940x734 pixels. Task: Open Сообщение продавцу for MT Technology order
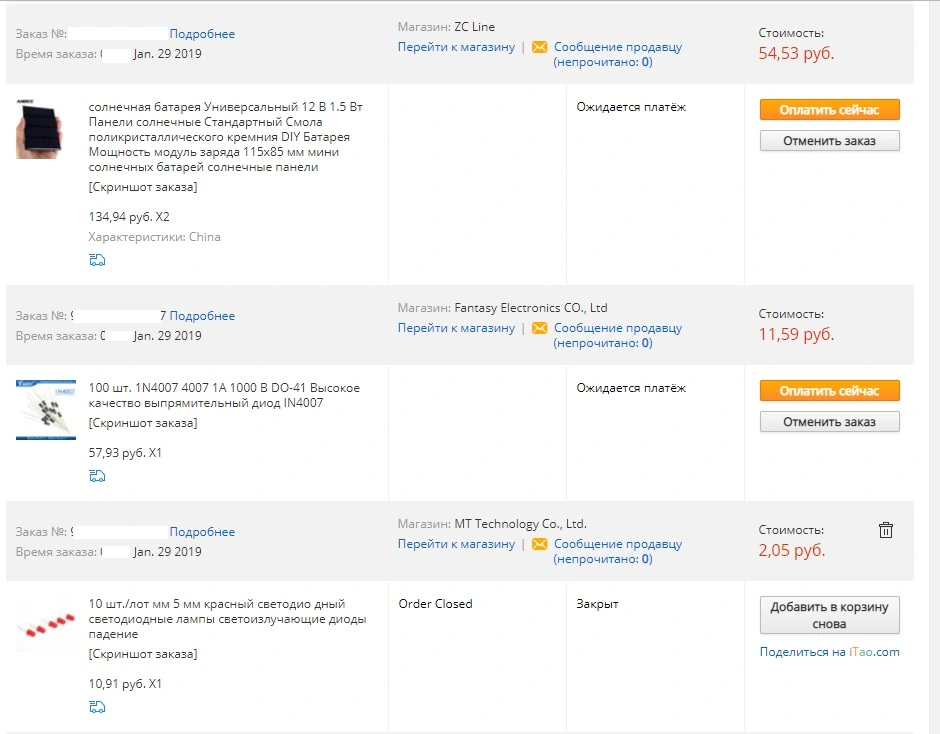[x=617, y=544]
